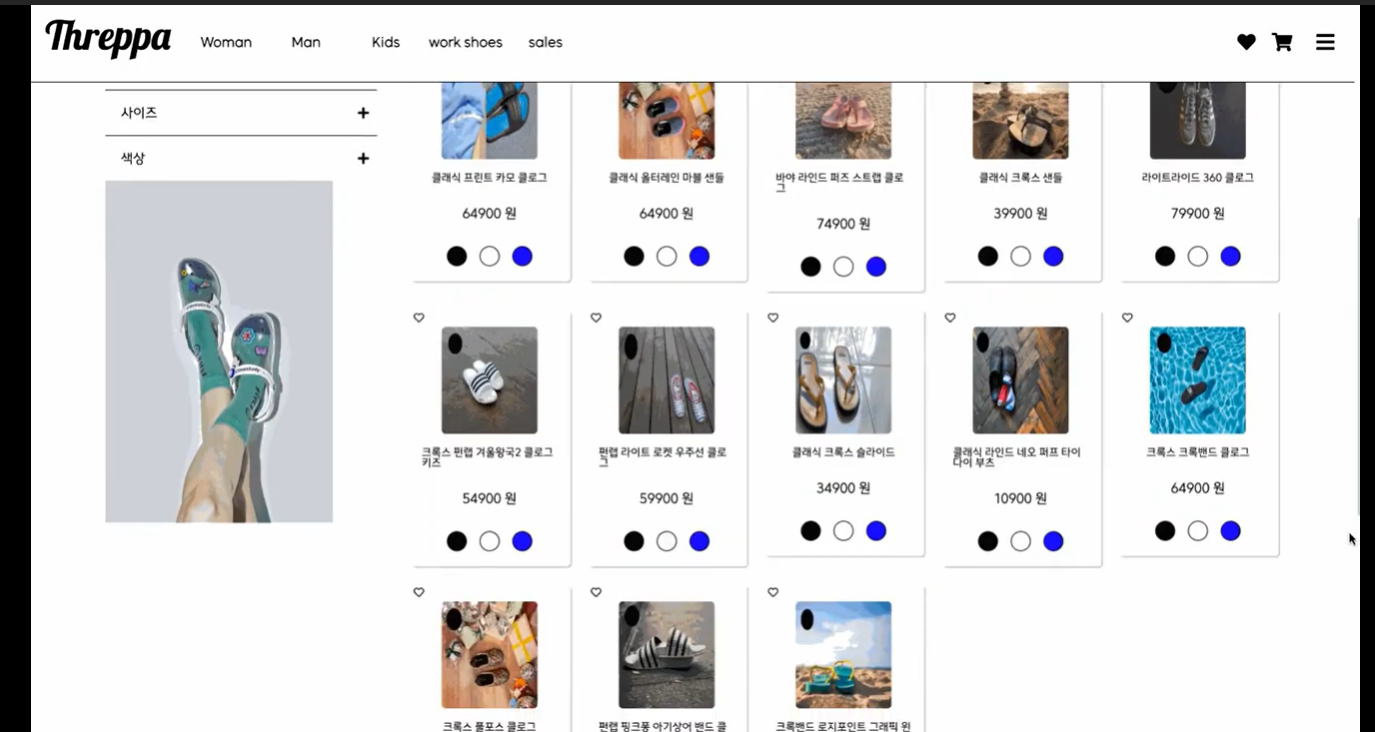Favorite 클래식 크록스 슬라이드 with its heart icon

click(773, 318)
